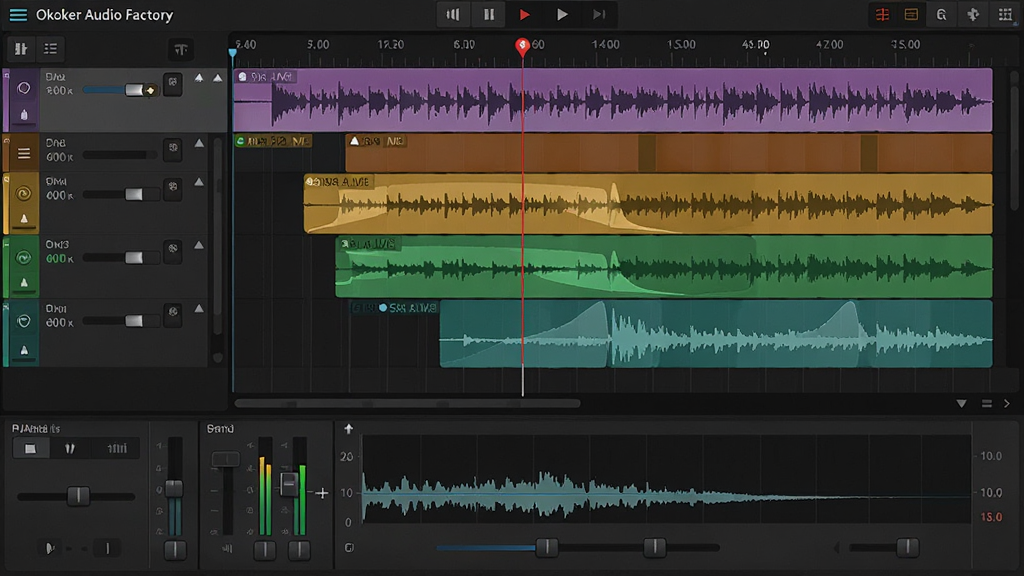The width and height of the screenshot is (1024, 576).
Task: Open the hamburger menu beside Okoker Audio Factory
Action: [18, 14]
